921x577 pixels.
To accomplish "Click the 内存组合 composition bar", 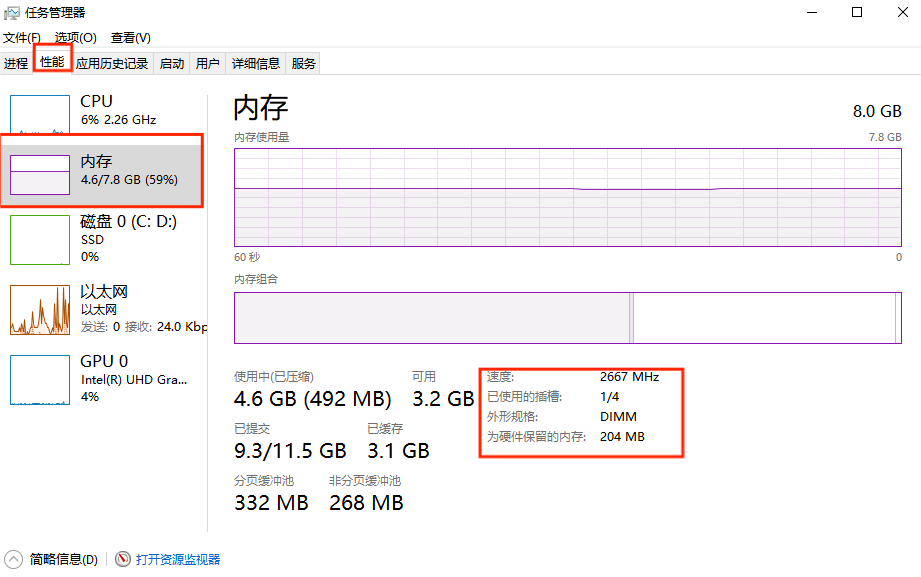I will (567, 318).
